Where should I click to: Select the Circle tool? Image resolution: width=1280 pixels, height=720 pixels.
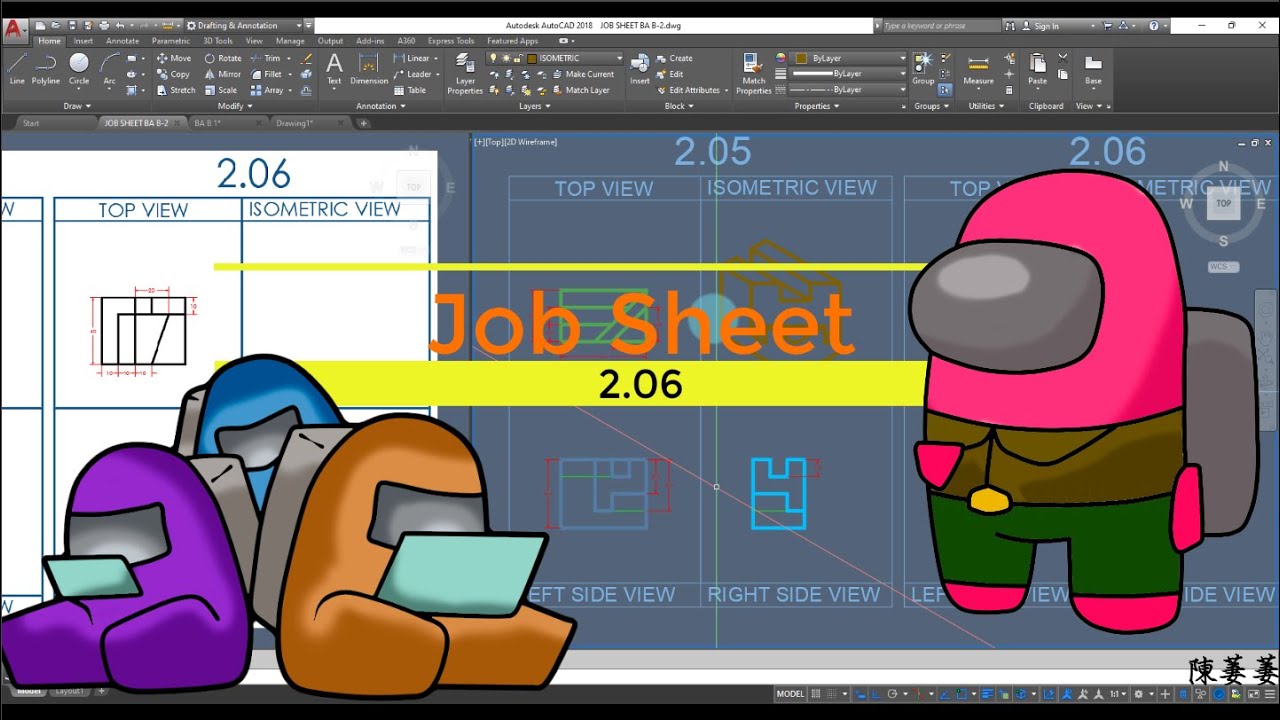(x=79, y=69)
